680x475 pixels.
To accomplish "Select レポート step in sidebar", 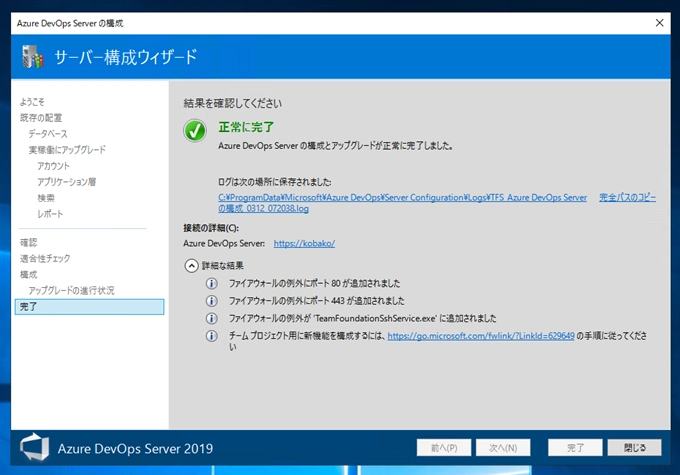I will [50, 214].
